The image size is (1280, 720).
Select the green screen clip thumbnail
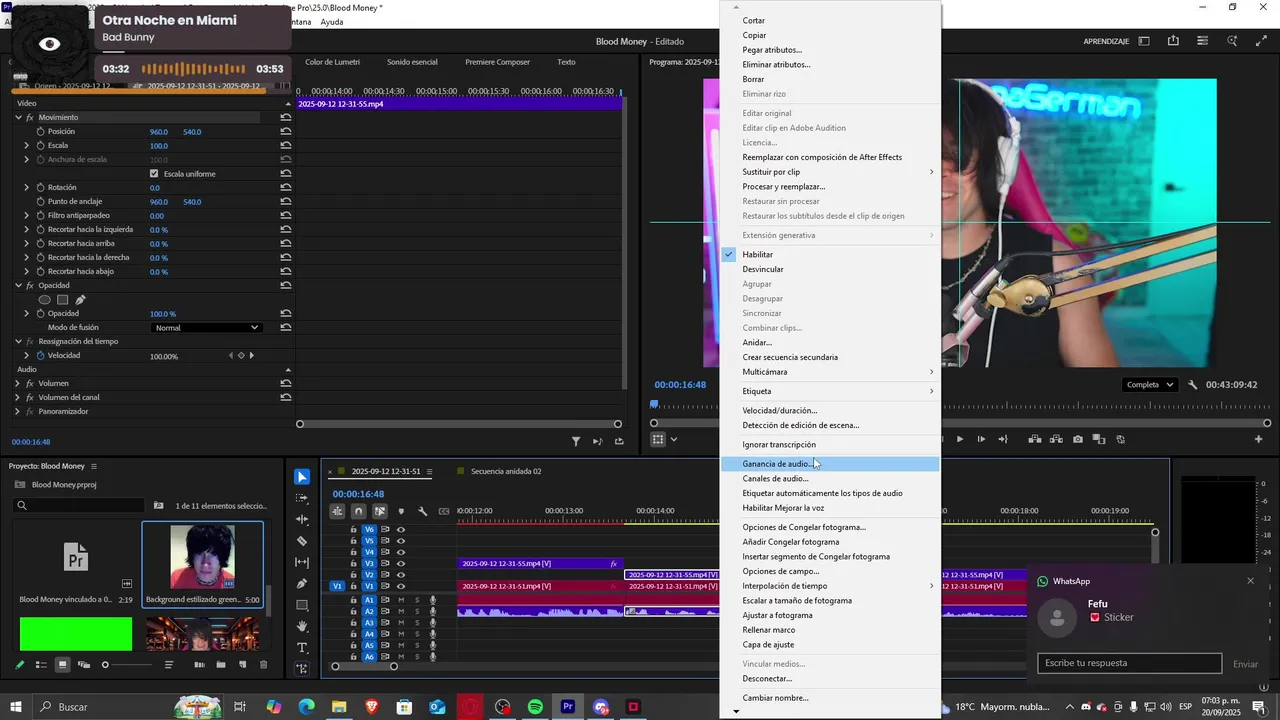[x=76, y=634]
